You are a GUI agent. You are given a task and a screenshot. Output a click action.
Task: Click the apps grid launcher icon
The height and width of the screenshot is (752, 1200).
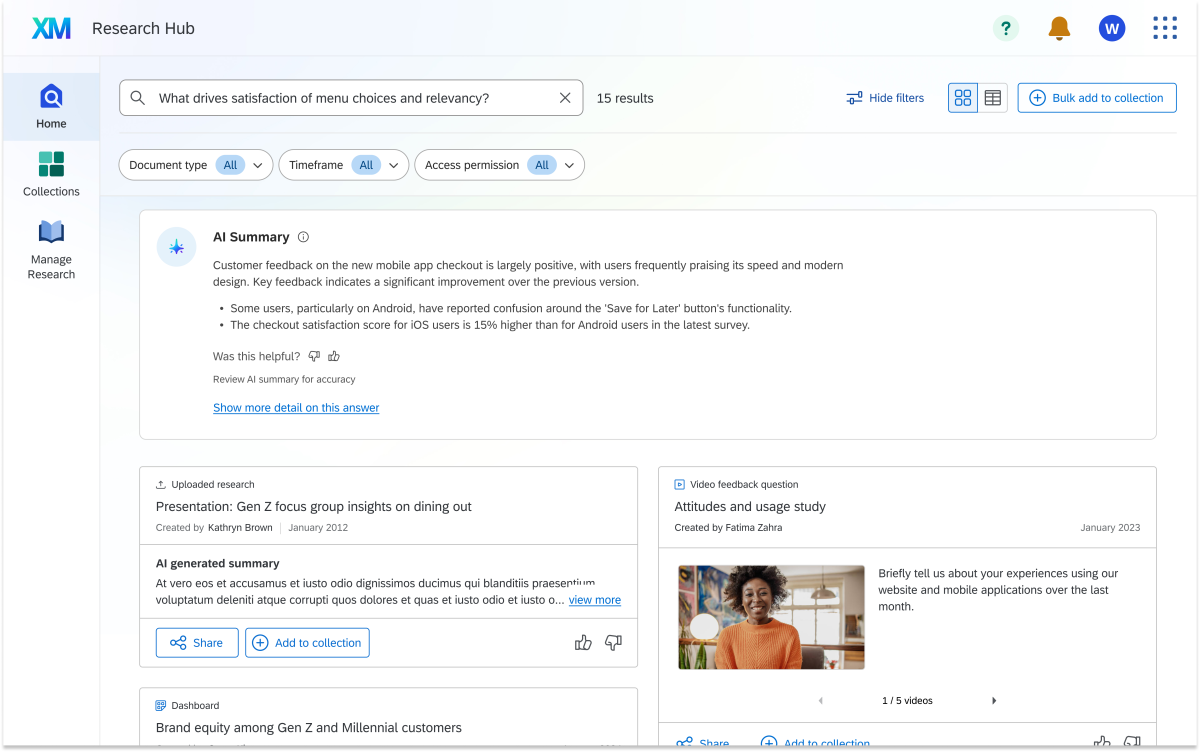(x=1165, y=28)
